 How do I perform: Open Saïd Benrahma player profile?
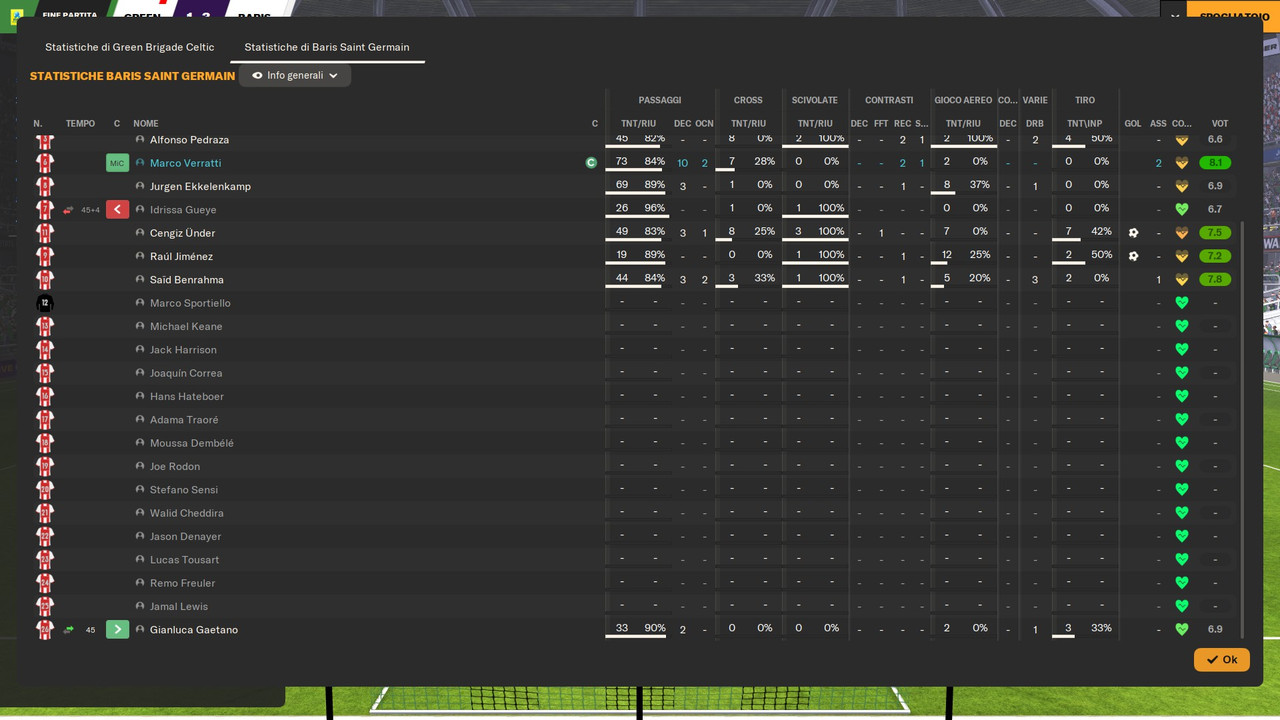point(186,280)
